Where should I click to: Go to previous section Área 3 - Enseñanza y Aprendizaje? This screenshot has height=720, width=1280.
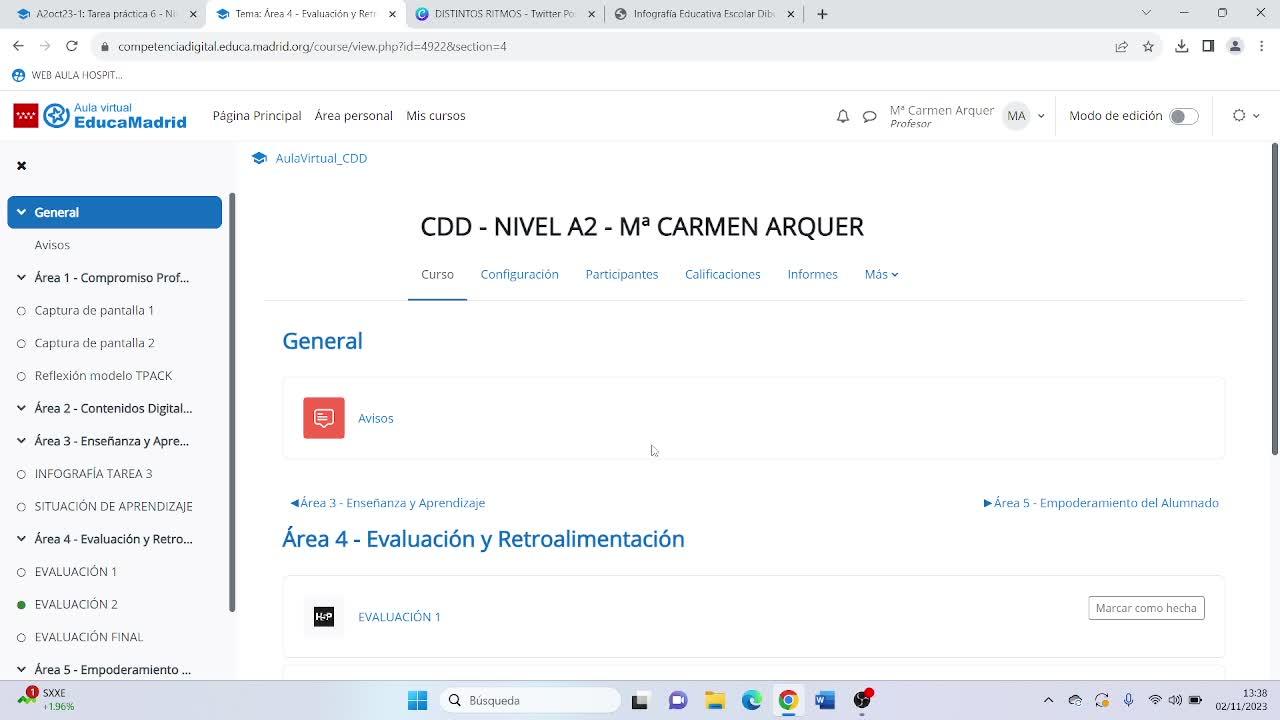click(x=388, y=503)
